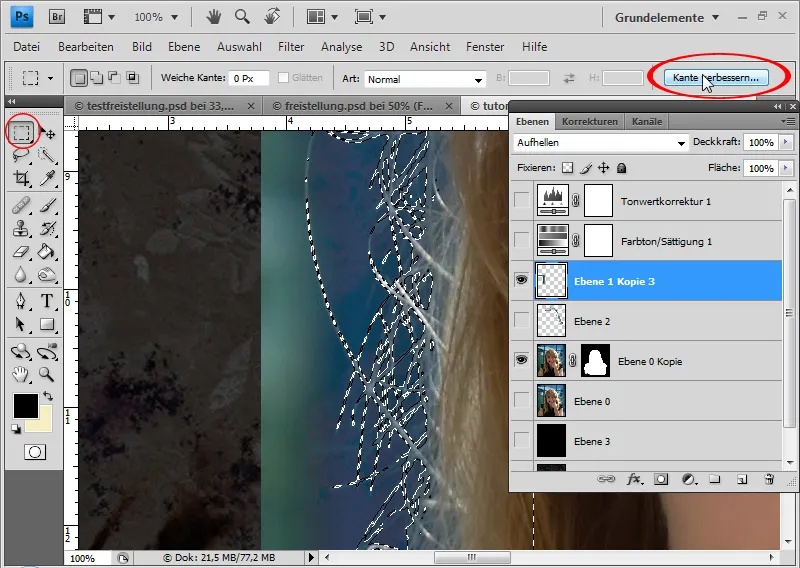This screenshot has height=568, width=800.
Task: Switch to the Kanäle tab
Action: coord(646,122)
